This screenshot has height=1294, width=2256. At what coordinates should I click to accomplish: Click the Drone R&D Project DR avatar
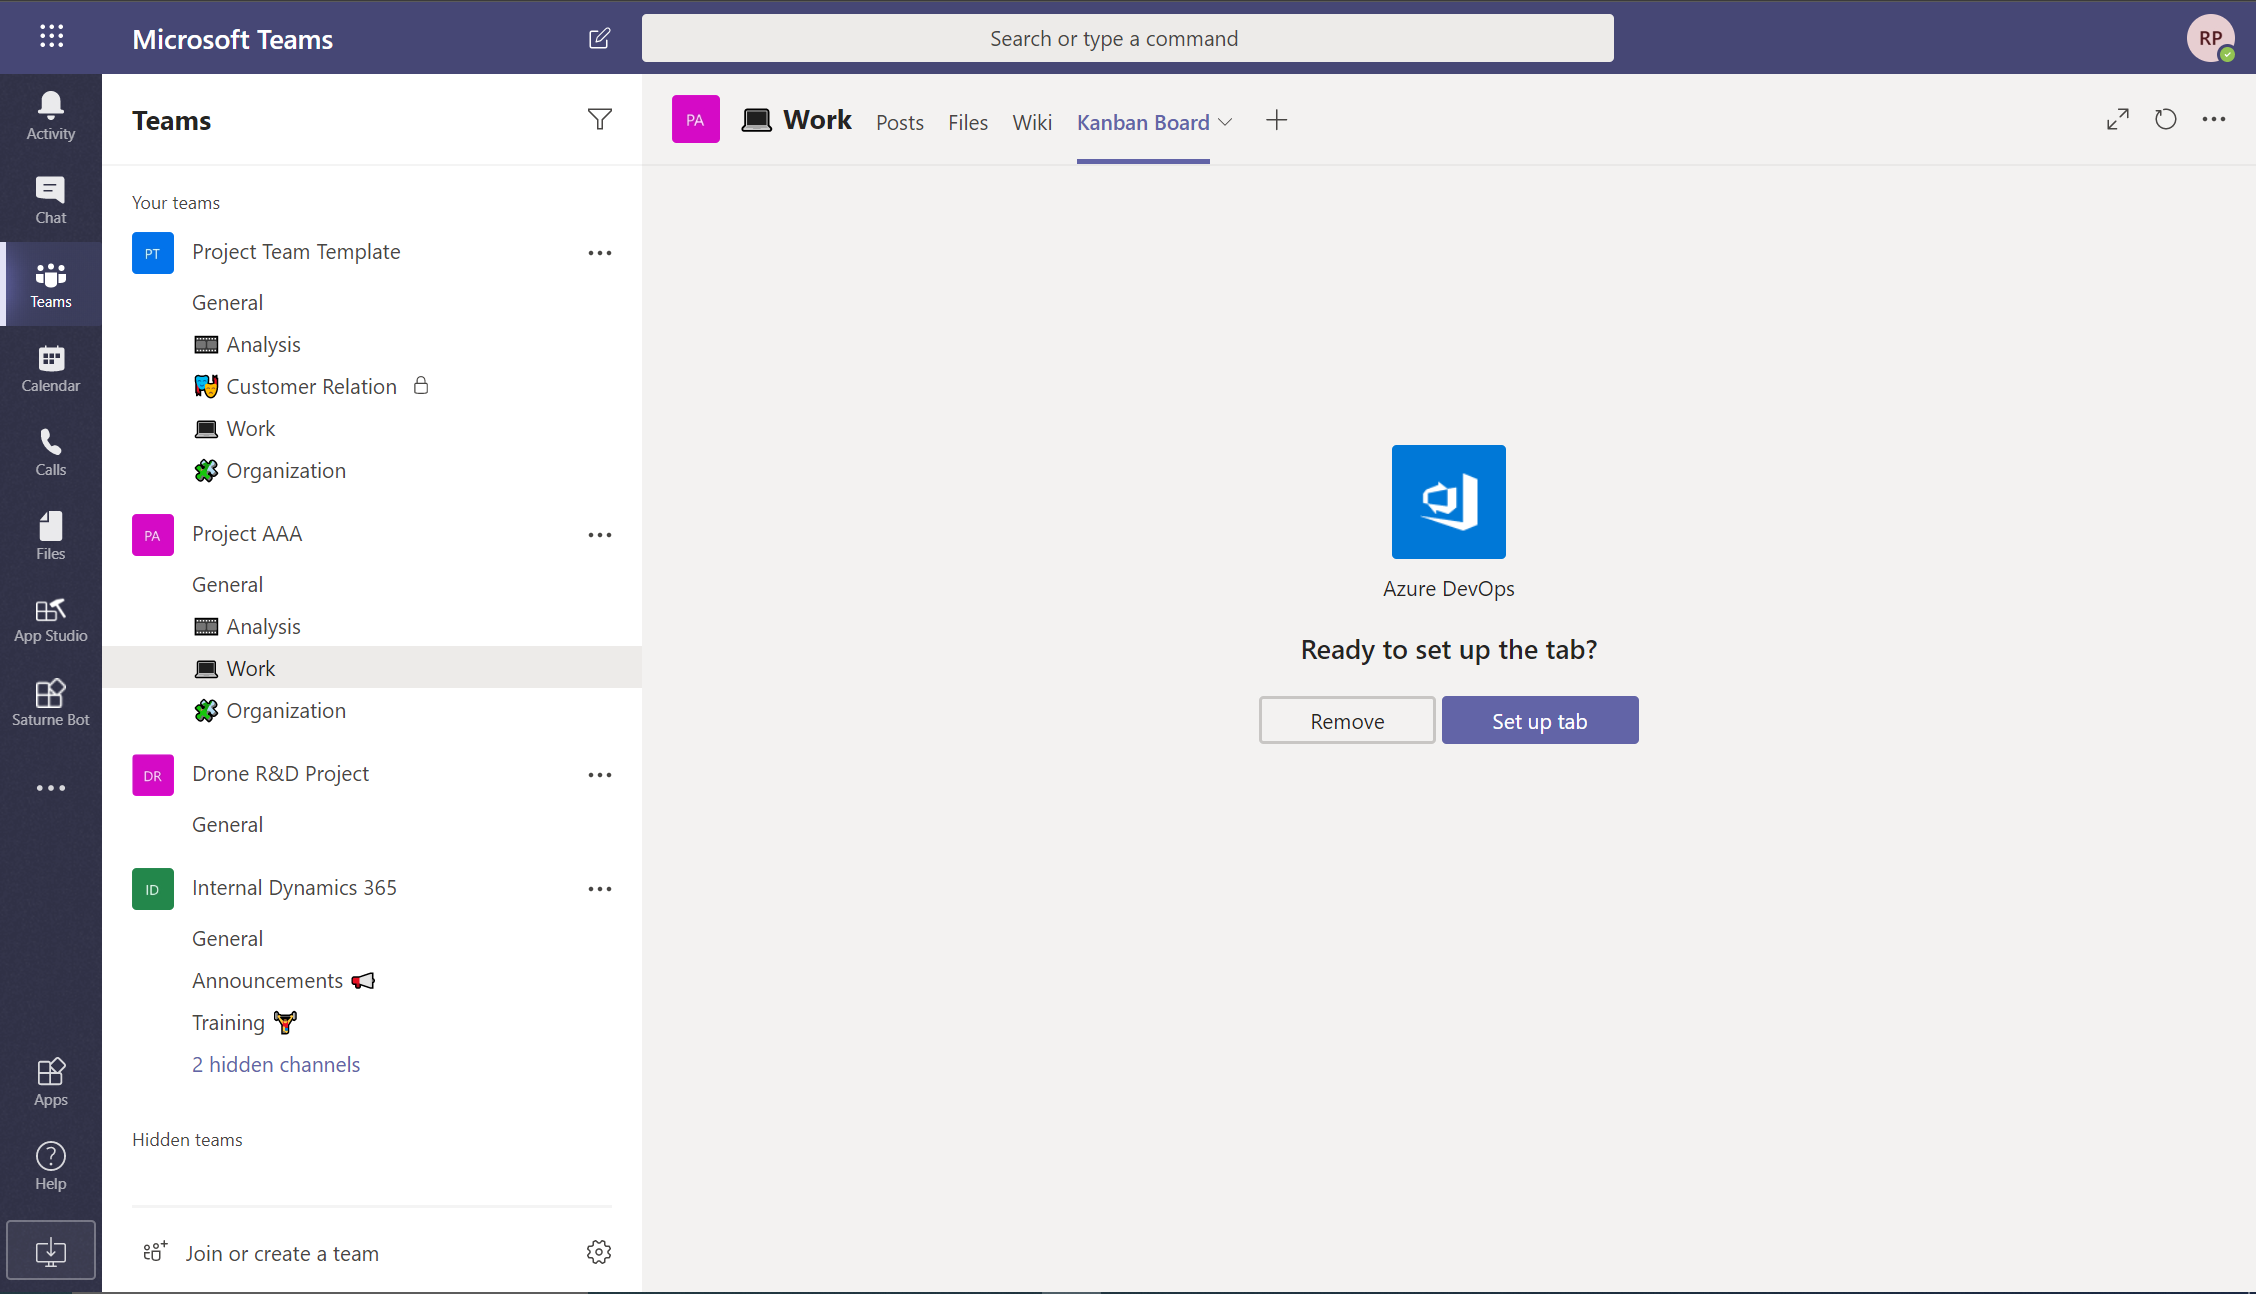153,775
